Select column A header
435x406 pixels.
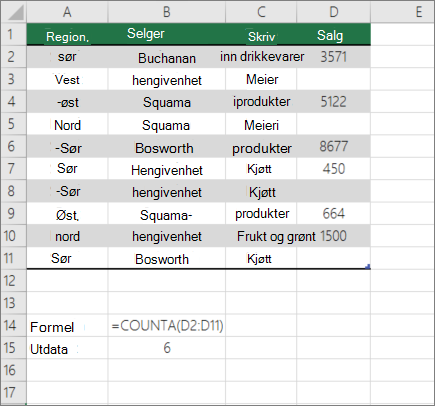67,12
